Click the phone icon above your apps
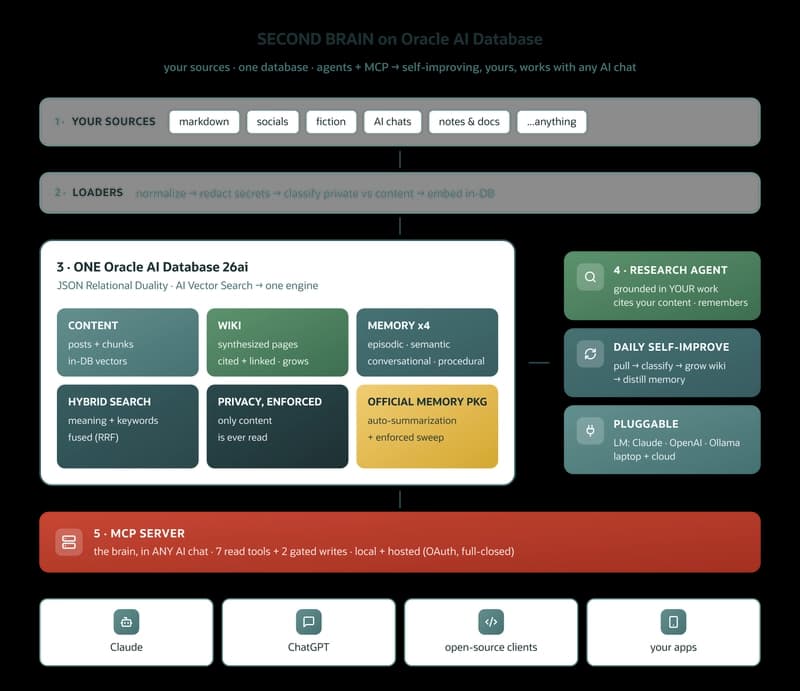This screenshot has height=691, width=800. [673, 622]
